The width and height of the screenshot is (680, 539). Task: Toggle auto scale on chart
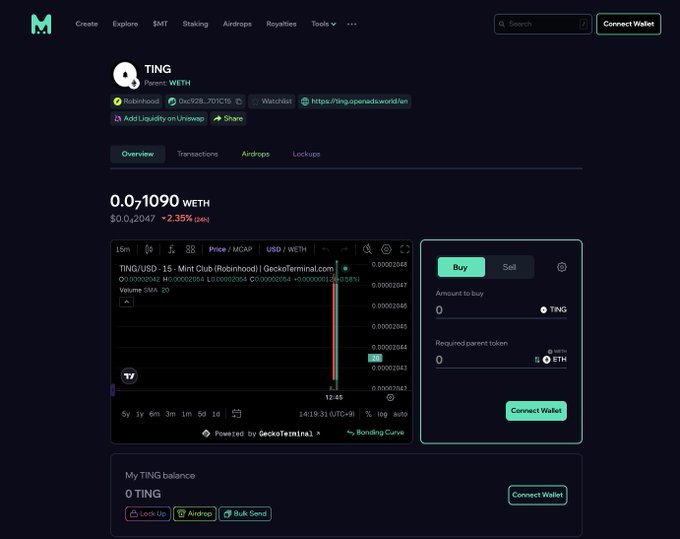[x=400, y=414]
